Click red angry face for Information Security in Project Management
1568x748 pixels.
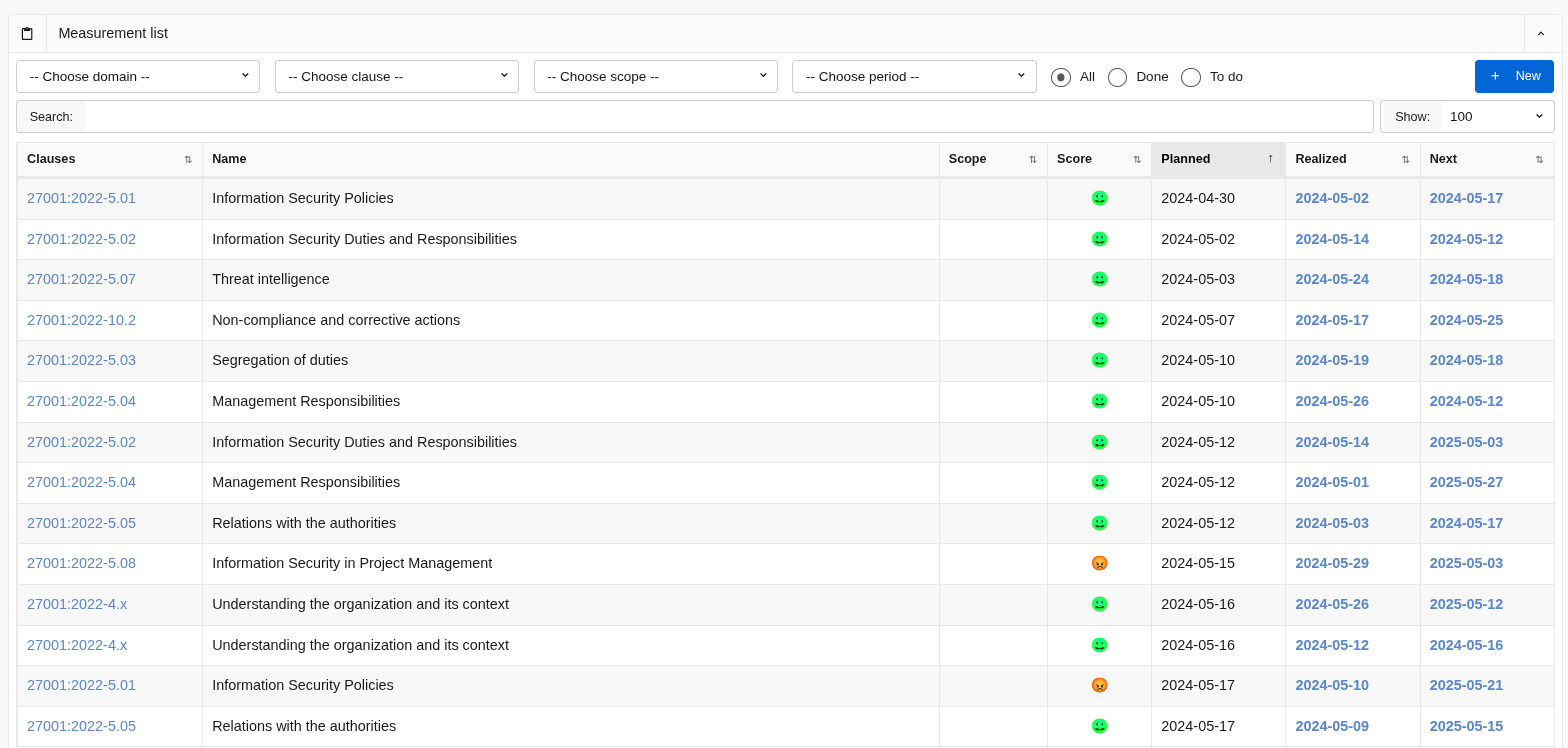[x=1099, y=564]
